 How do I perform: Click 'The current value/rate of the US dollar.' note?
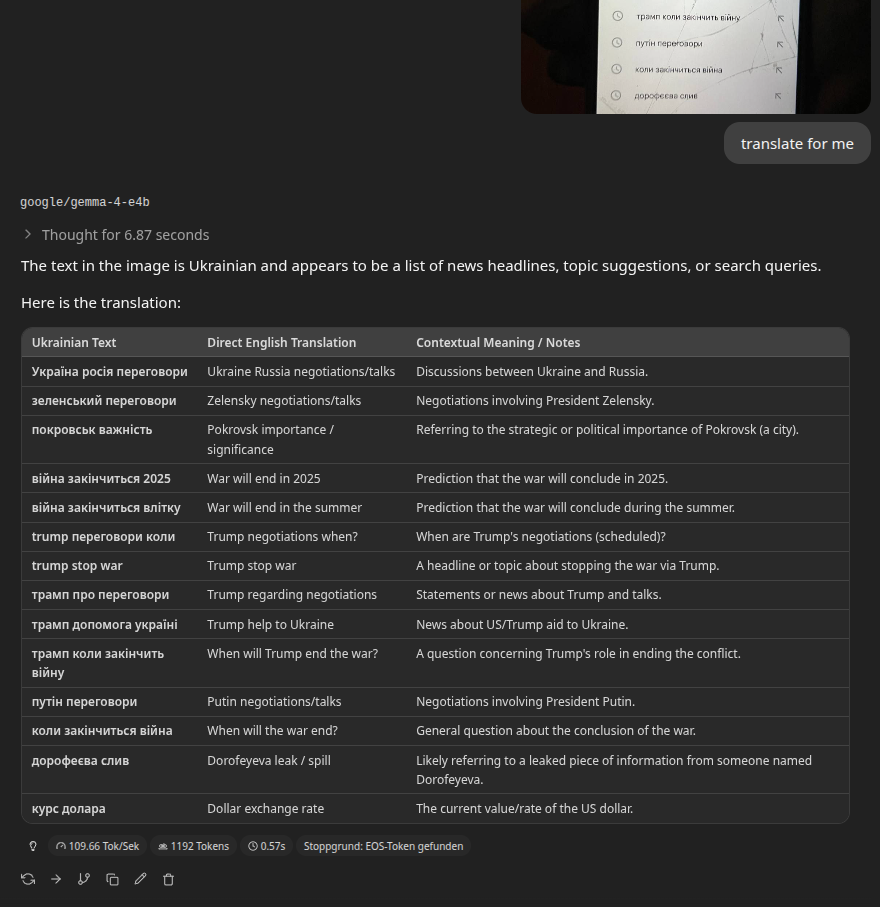pos(525,809)
